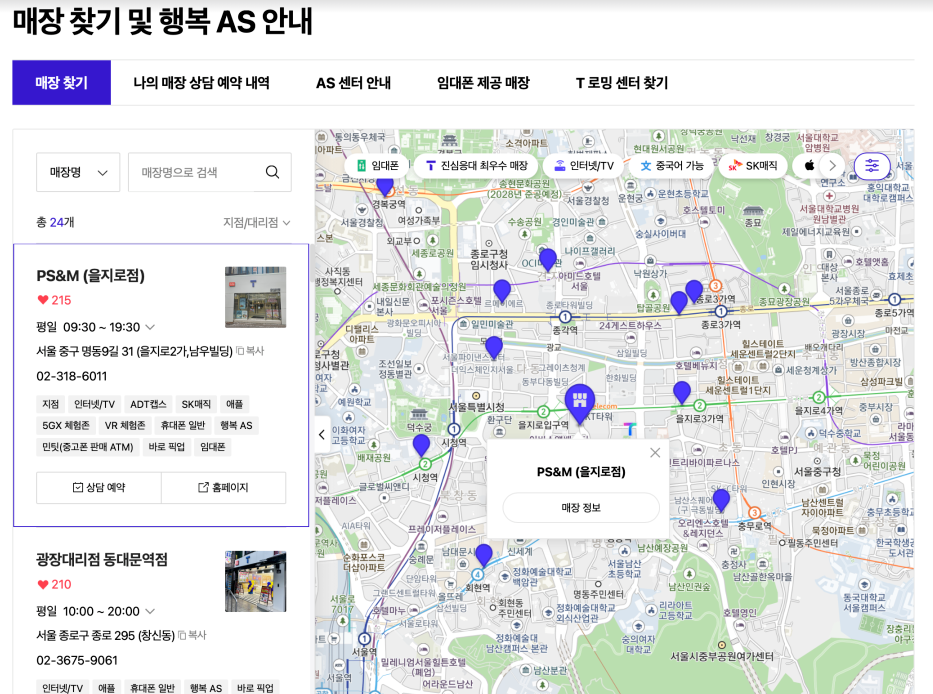The height and width of the screenshot is (694, 933).
Task: Click the map pin near 일민미술관 청계천
Action: pyautogui.click(x=494, y=348)
